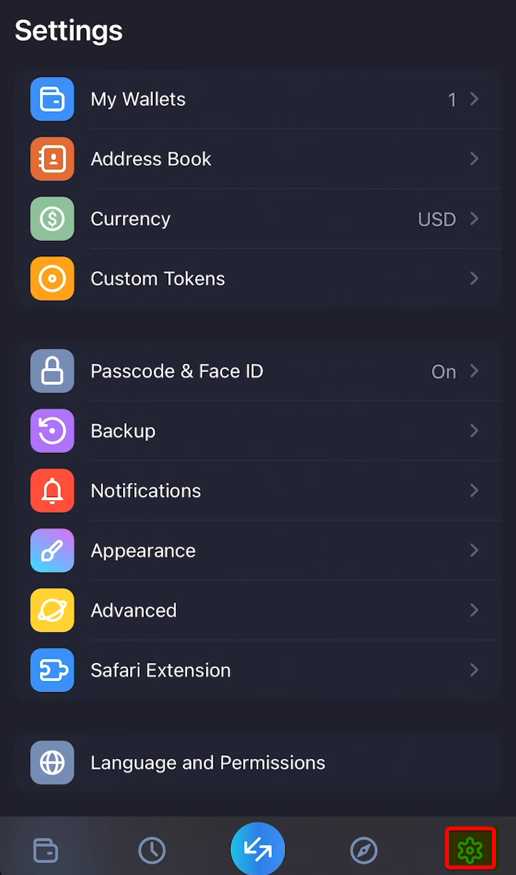Tap the blue swap arrows center button
516x875 pixels.
coord(258,848)
